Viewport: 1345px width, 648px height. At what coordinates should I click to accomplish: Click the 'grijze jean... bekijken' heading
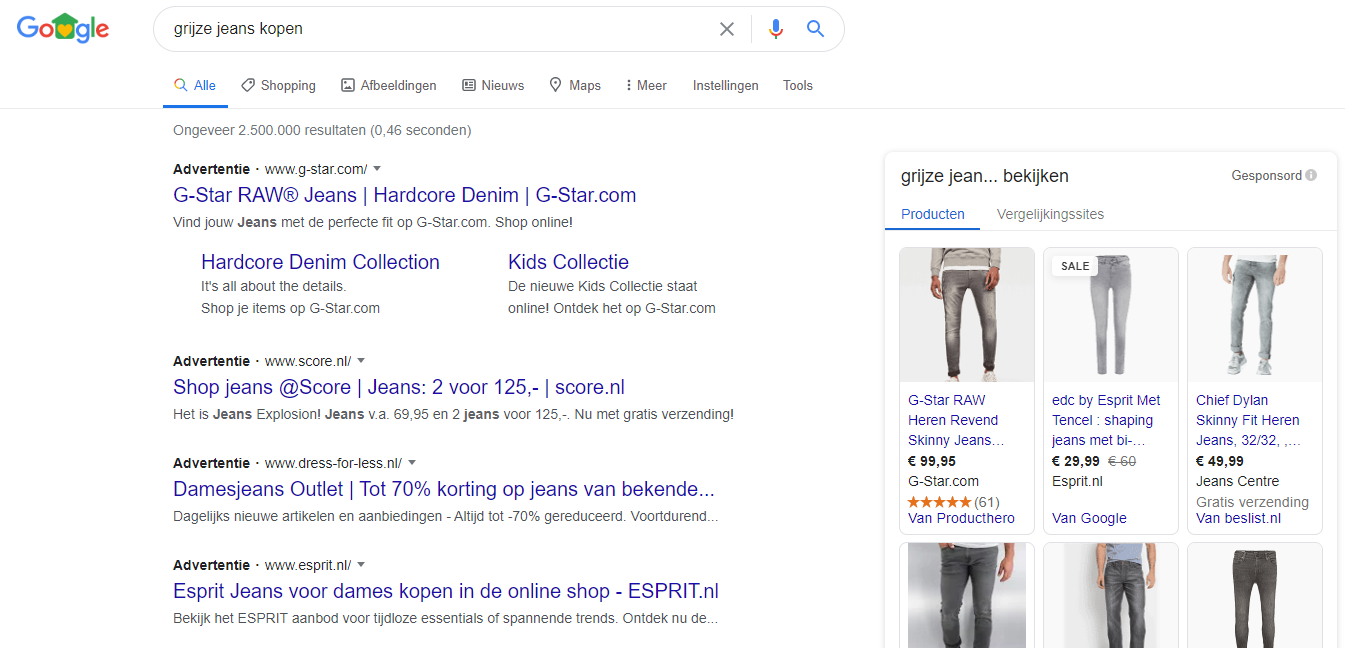point(985,176)
